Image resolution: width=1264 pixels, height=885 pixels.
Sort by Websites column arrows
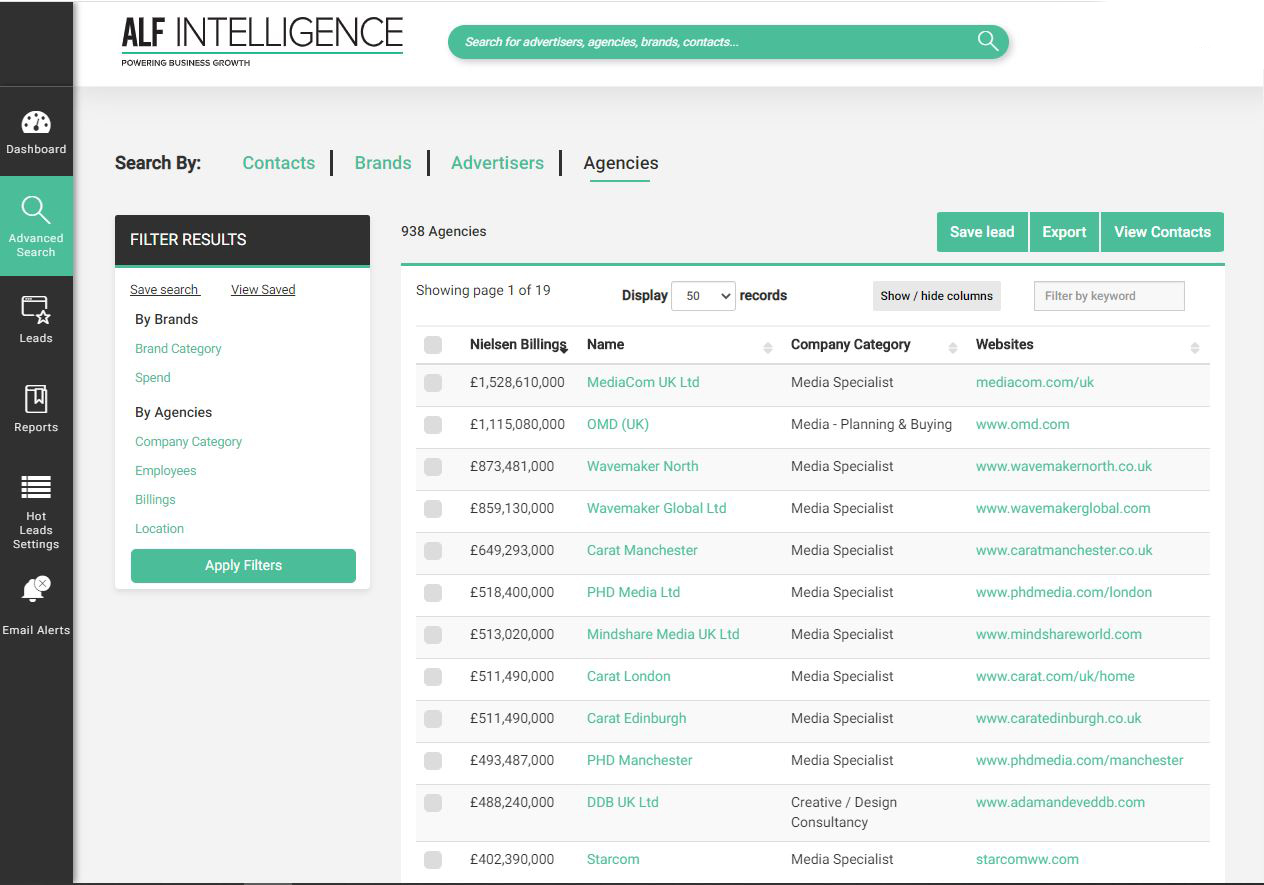pos(1195,348)
